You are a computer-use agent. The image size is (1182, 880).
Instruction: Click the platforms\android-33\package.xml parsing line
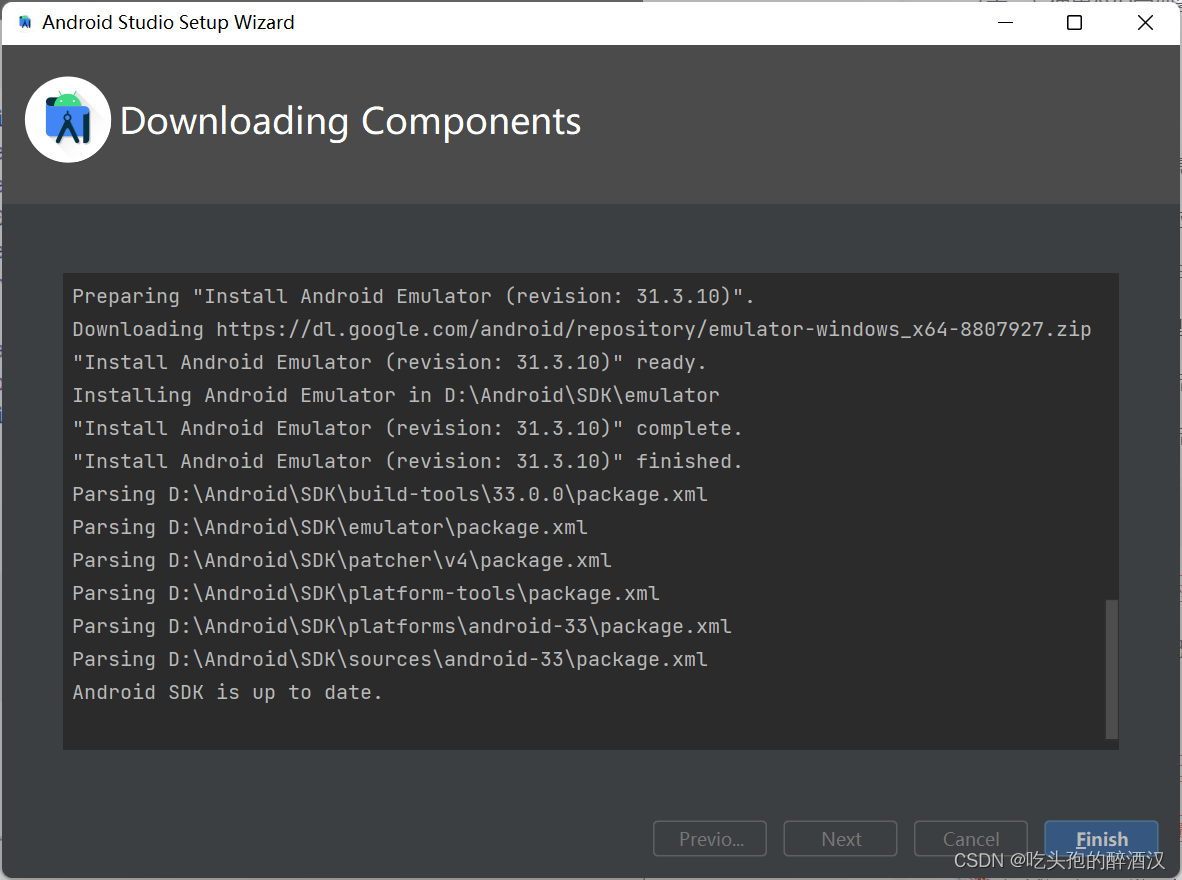click(402, 627)
